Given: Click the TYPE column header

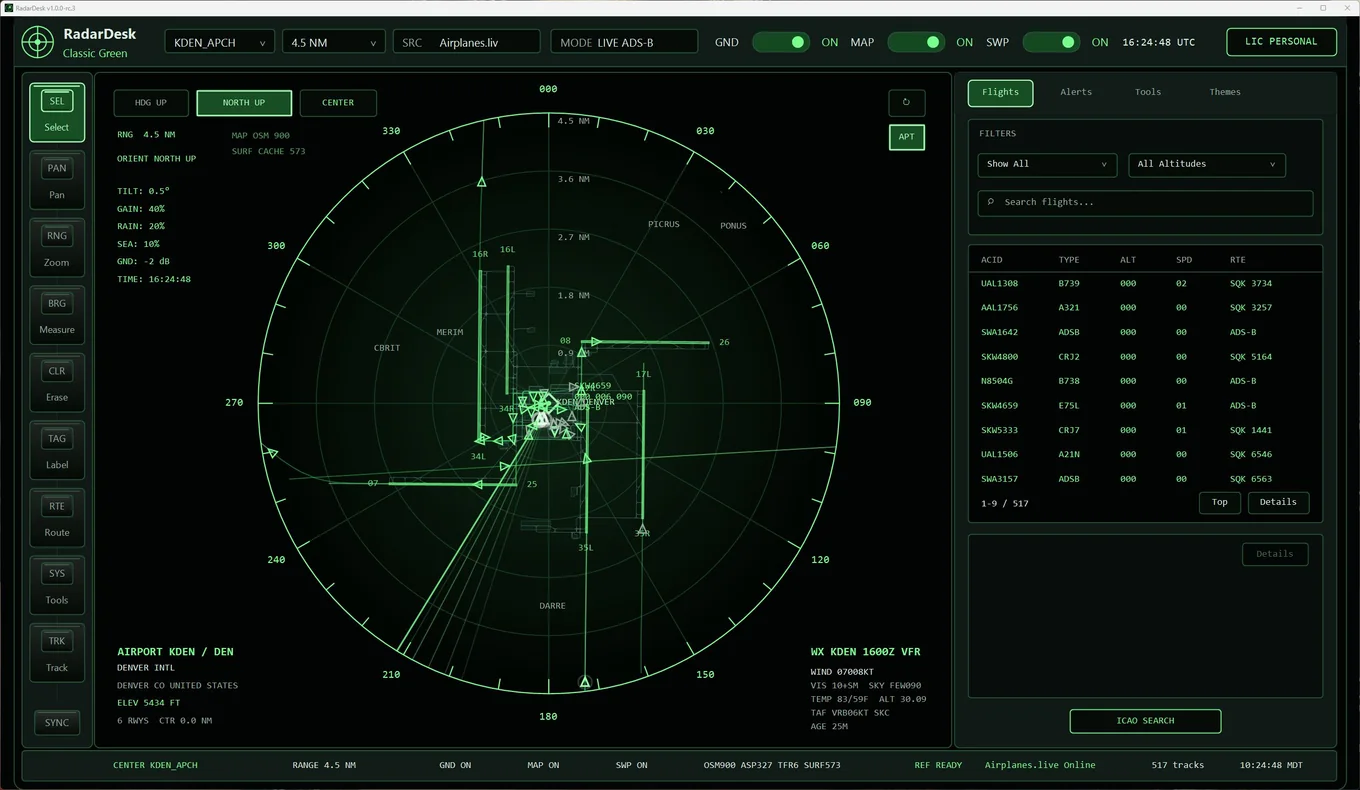Looking at the screenshot, I should click(1069, 260).
